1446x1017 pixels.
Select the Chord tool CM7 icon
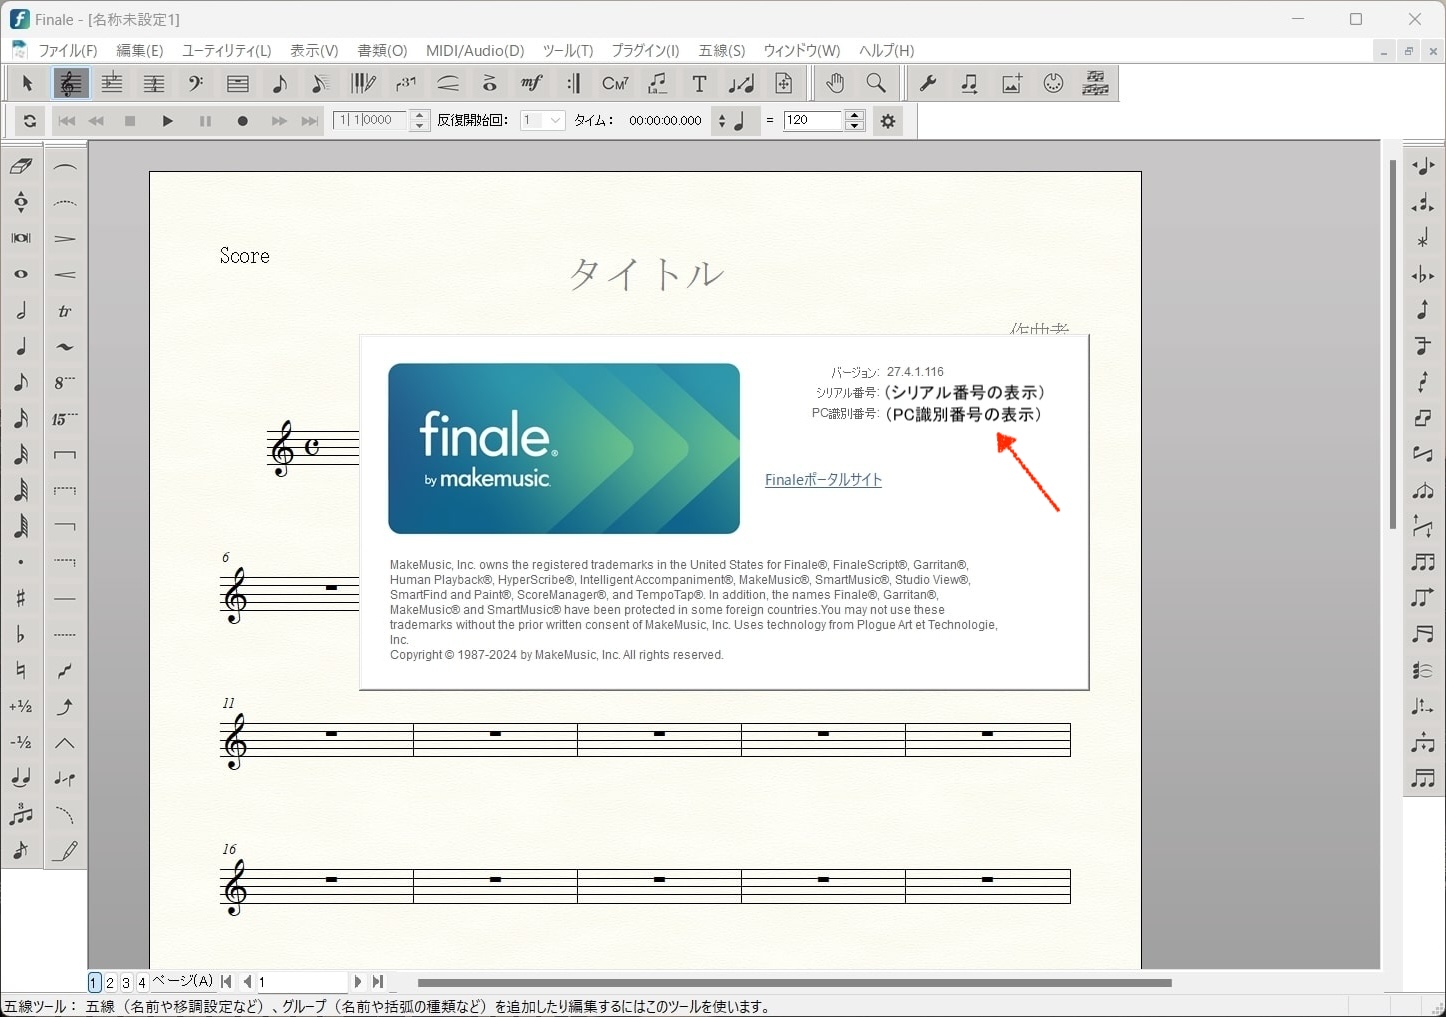[x=615, y=84]
